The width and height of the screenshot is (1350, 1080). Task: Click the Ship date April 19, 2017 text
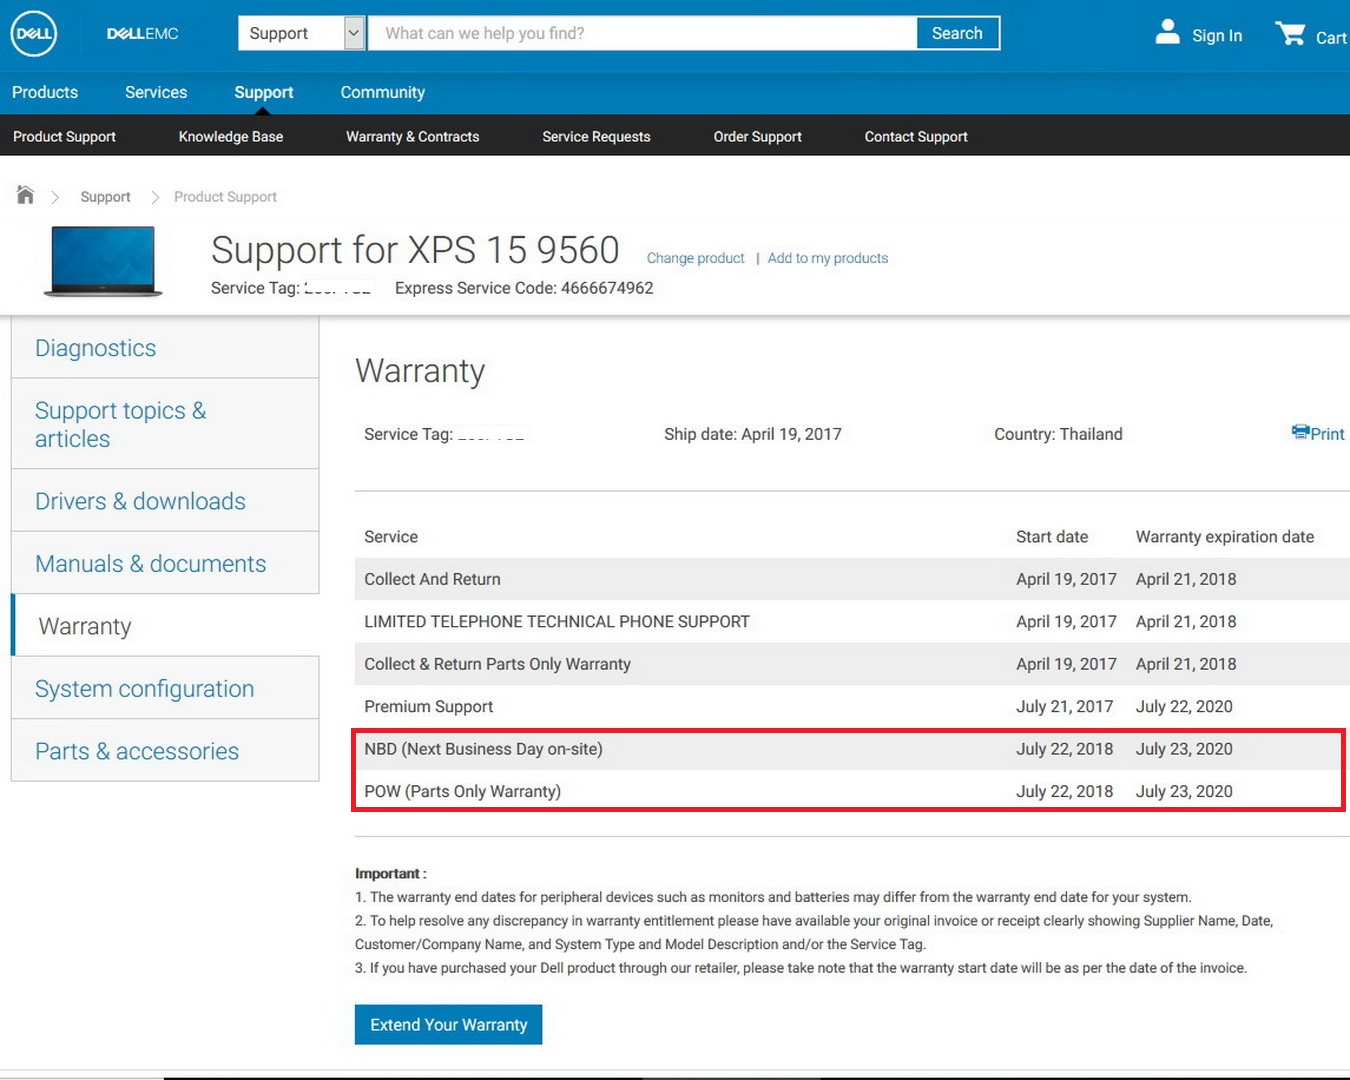click(x=753, y=434)
